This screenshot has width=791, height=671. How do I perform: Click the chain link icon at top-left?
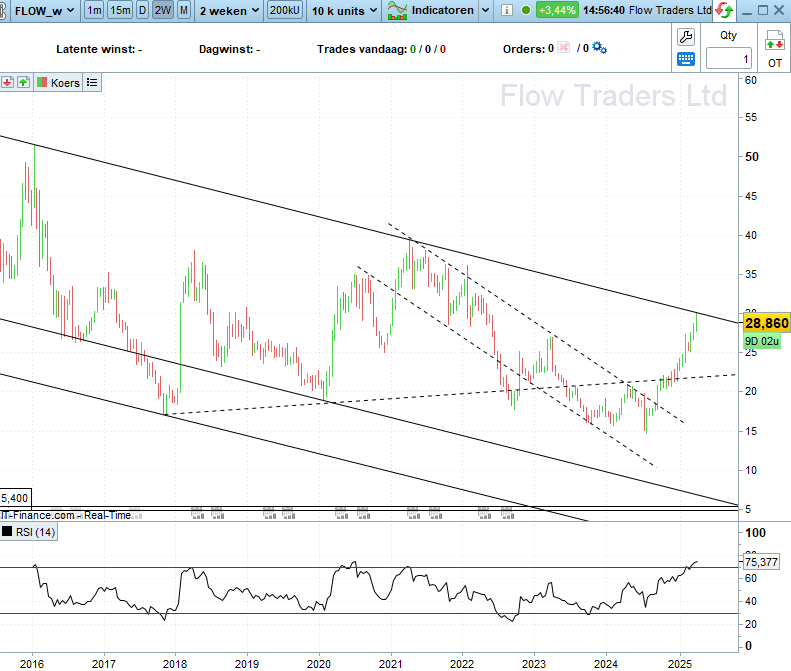coord(3,10)
